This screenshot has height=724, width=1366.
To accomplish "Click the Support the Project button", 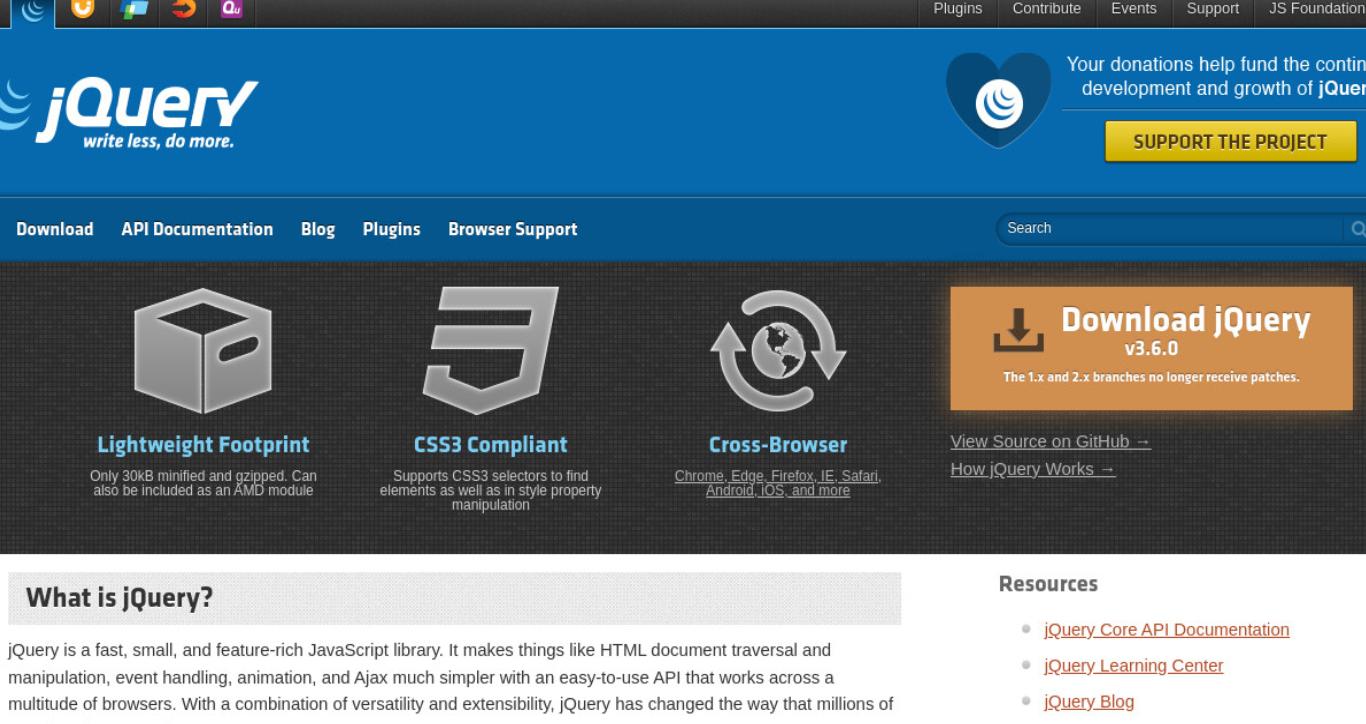I will (x=1230, y=142).
